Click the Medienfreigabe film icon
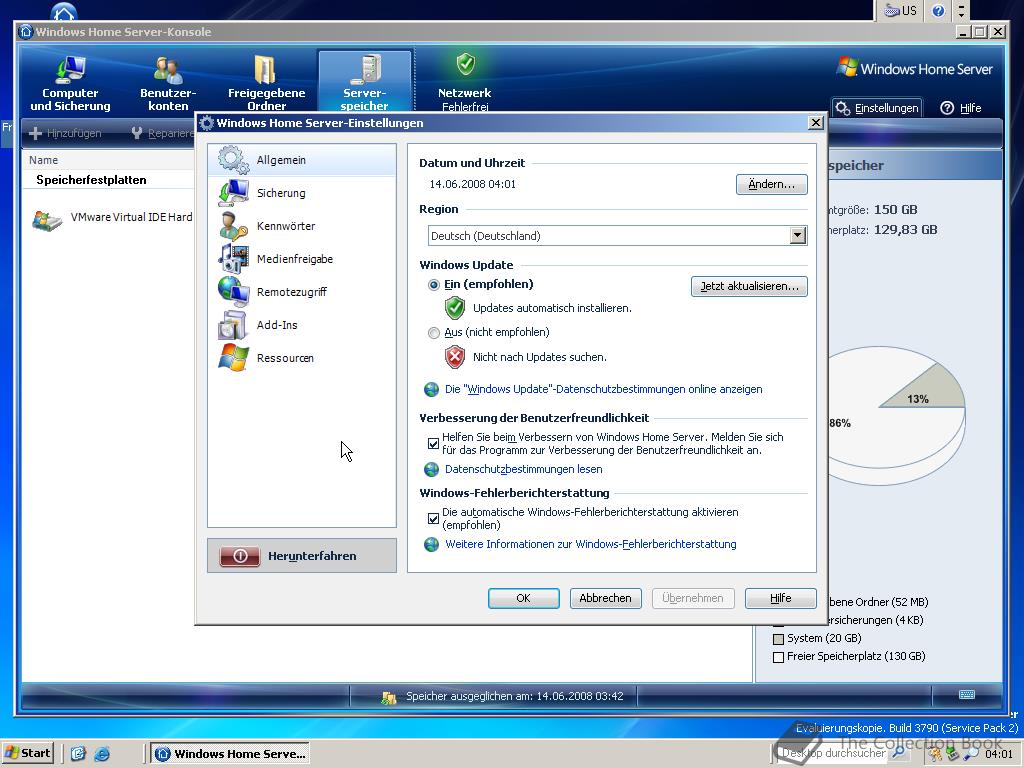This screenshot has height=768, width=1024. 233,259
